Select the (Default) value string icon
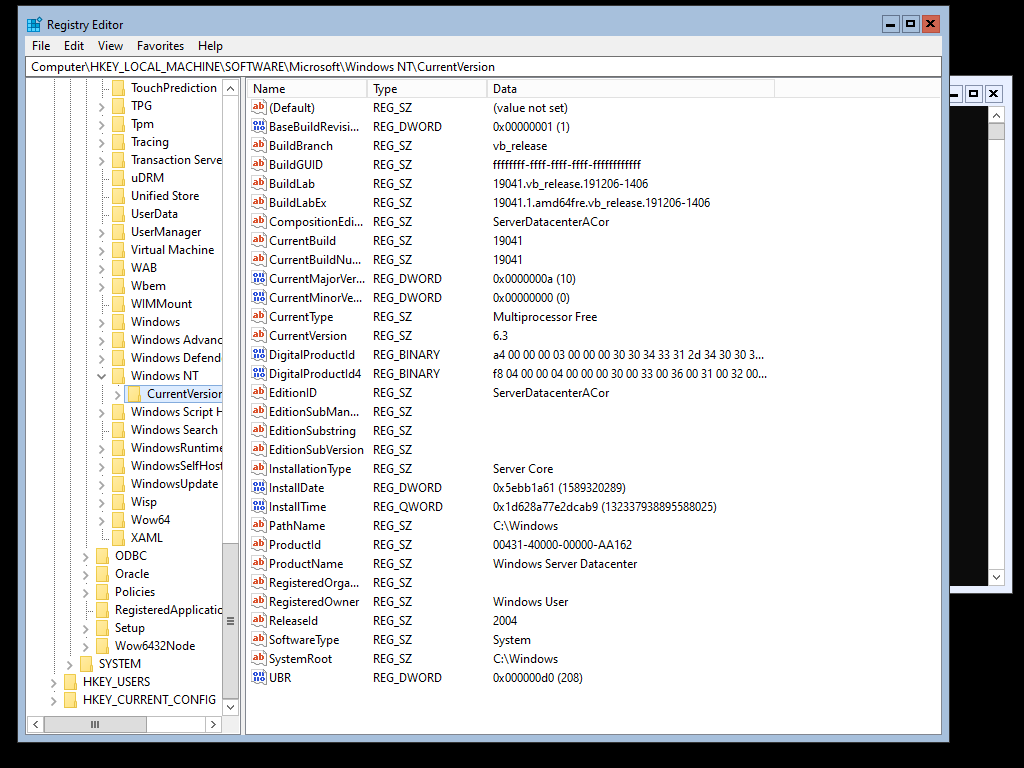The image size is (1024, 768). tap(259, 108)
